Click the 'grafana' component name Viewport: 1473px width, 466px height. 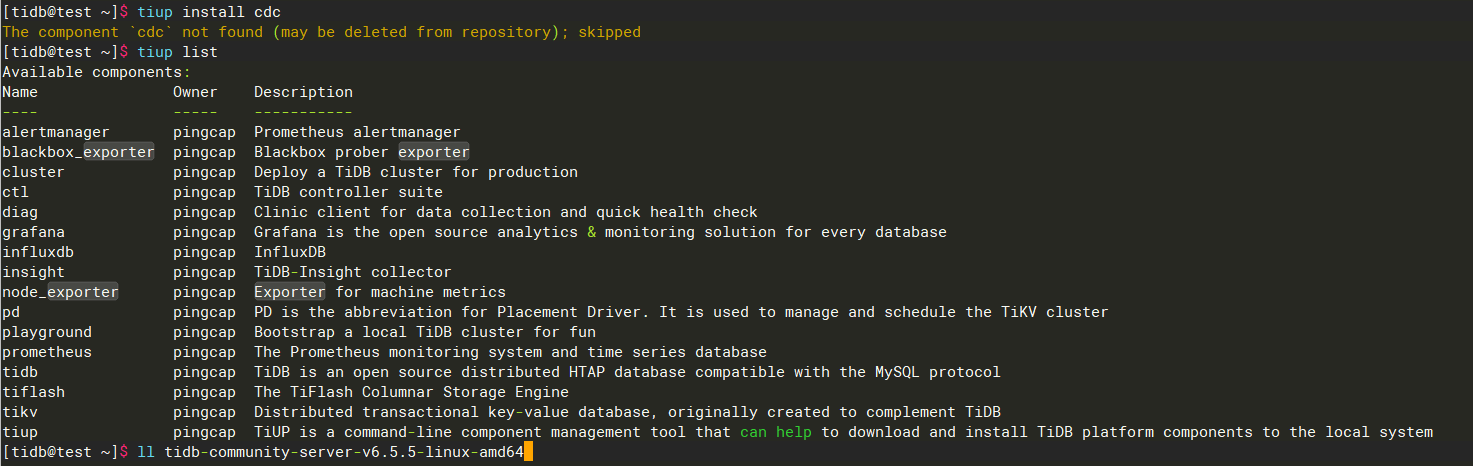click(x=33, y=232)
